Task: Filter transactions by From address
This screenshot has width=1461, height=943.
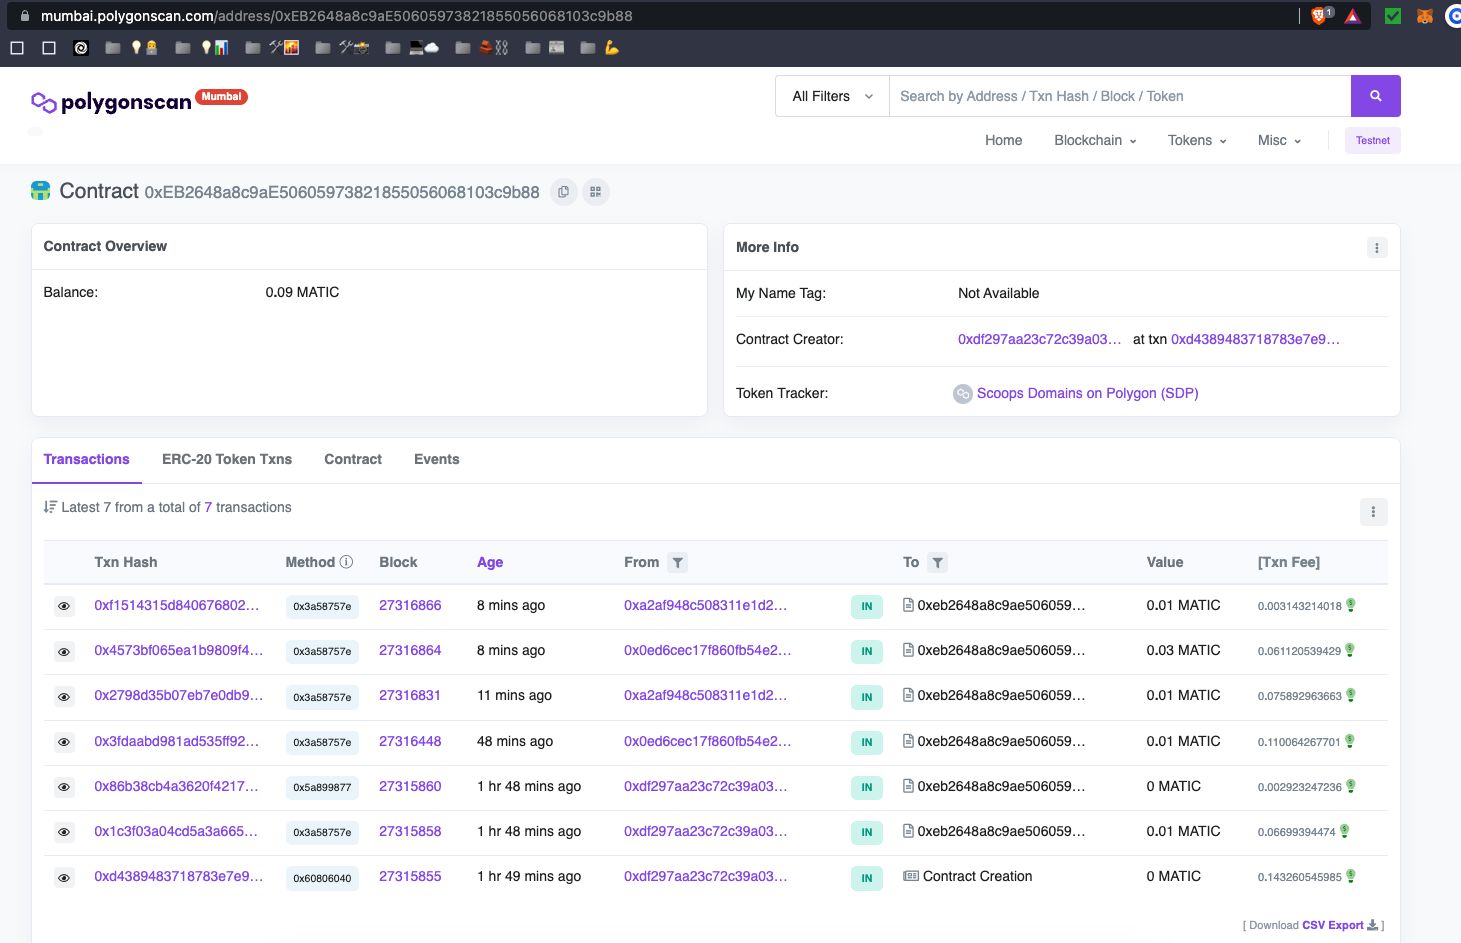Action: tap(678, 563)
